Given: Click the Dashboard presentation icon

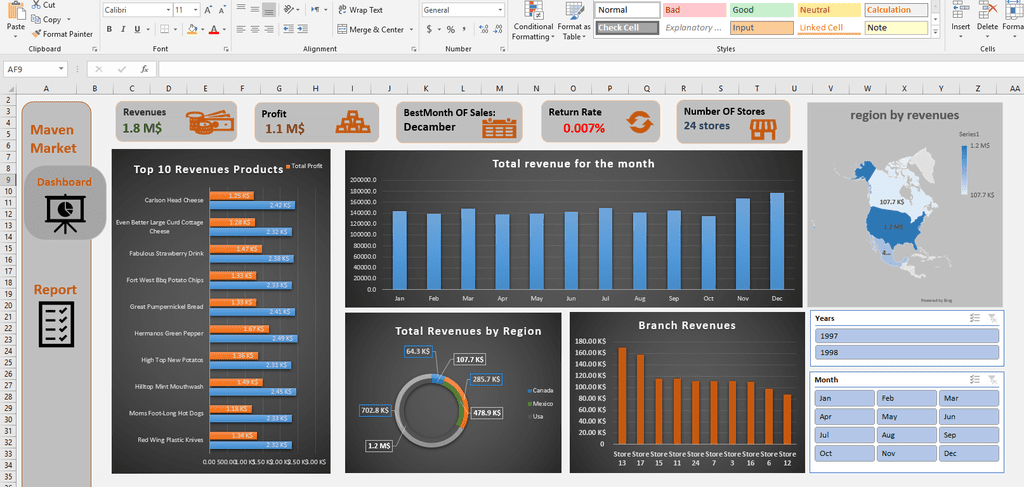Looking at the screenshot, I should coord(65,213).
